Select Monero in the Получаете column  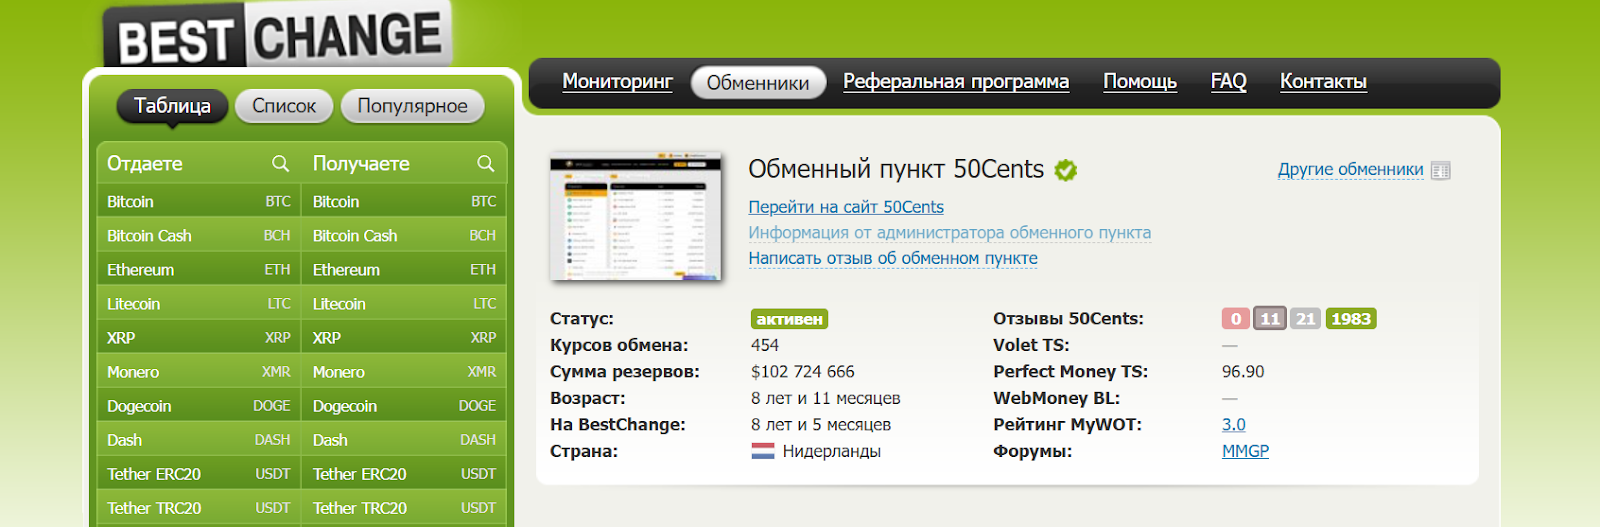(404, 372)
